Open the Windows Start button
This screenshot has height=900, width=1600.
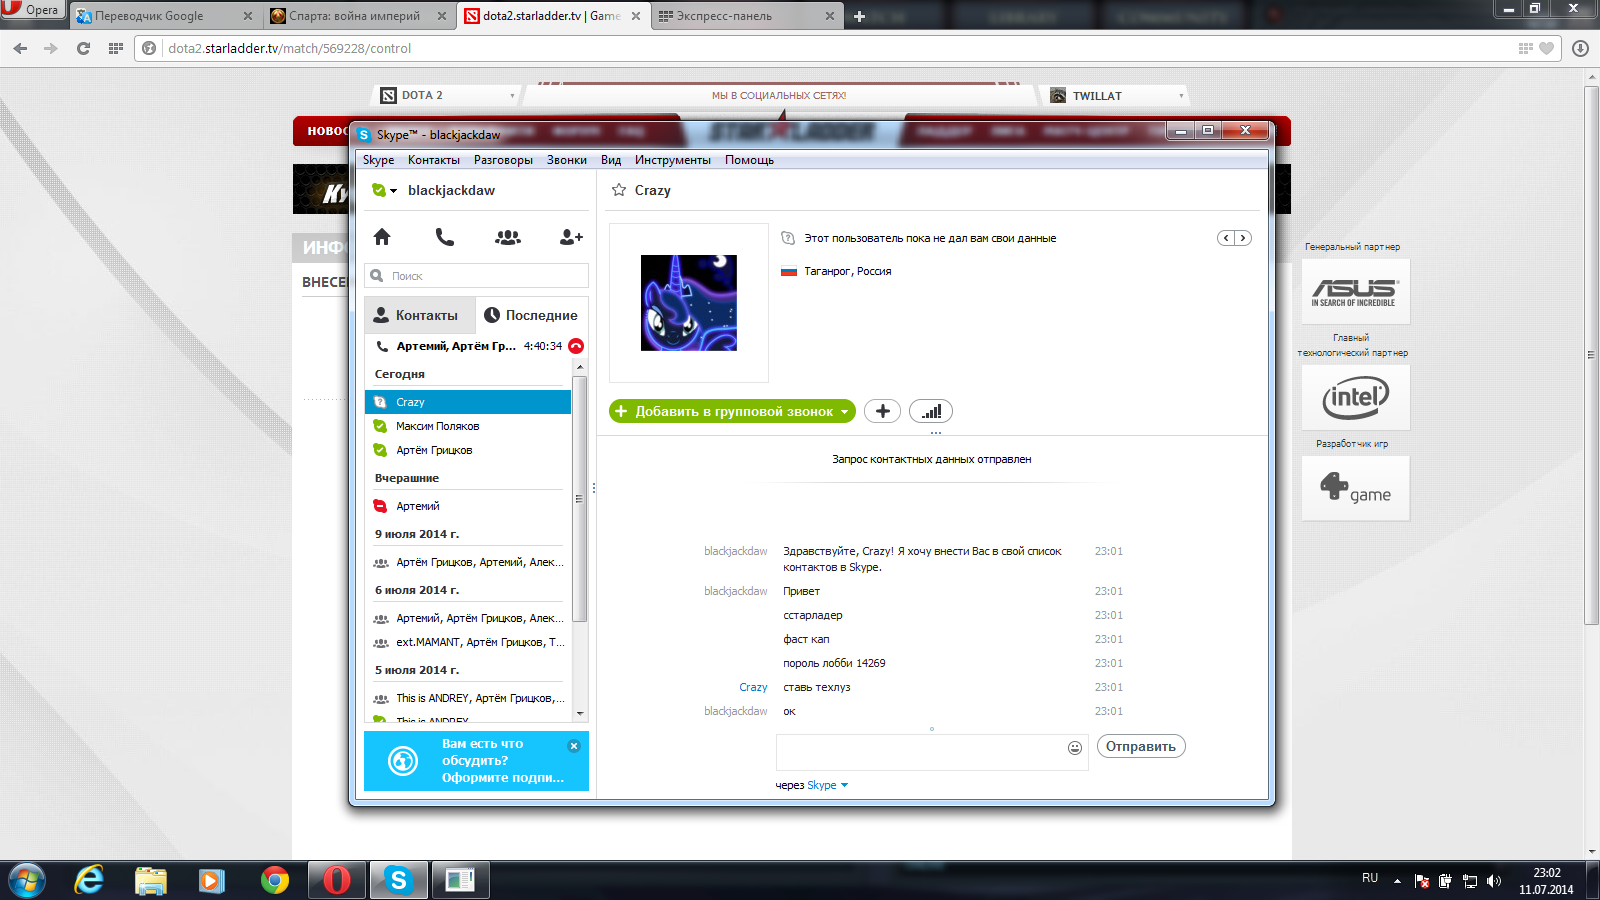coord(27,881)
